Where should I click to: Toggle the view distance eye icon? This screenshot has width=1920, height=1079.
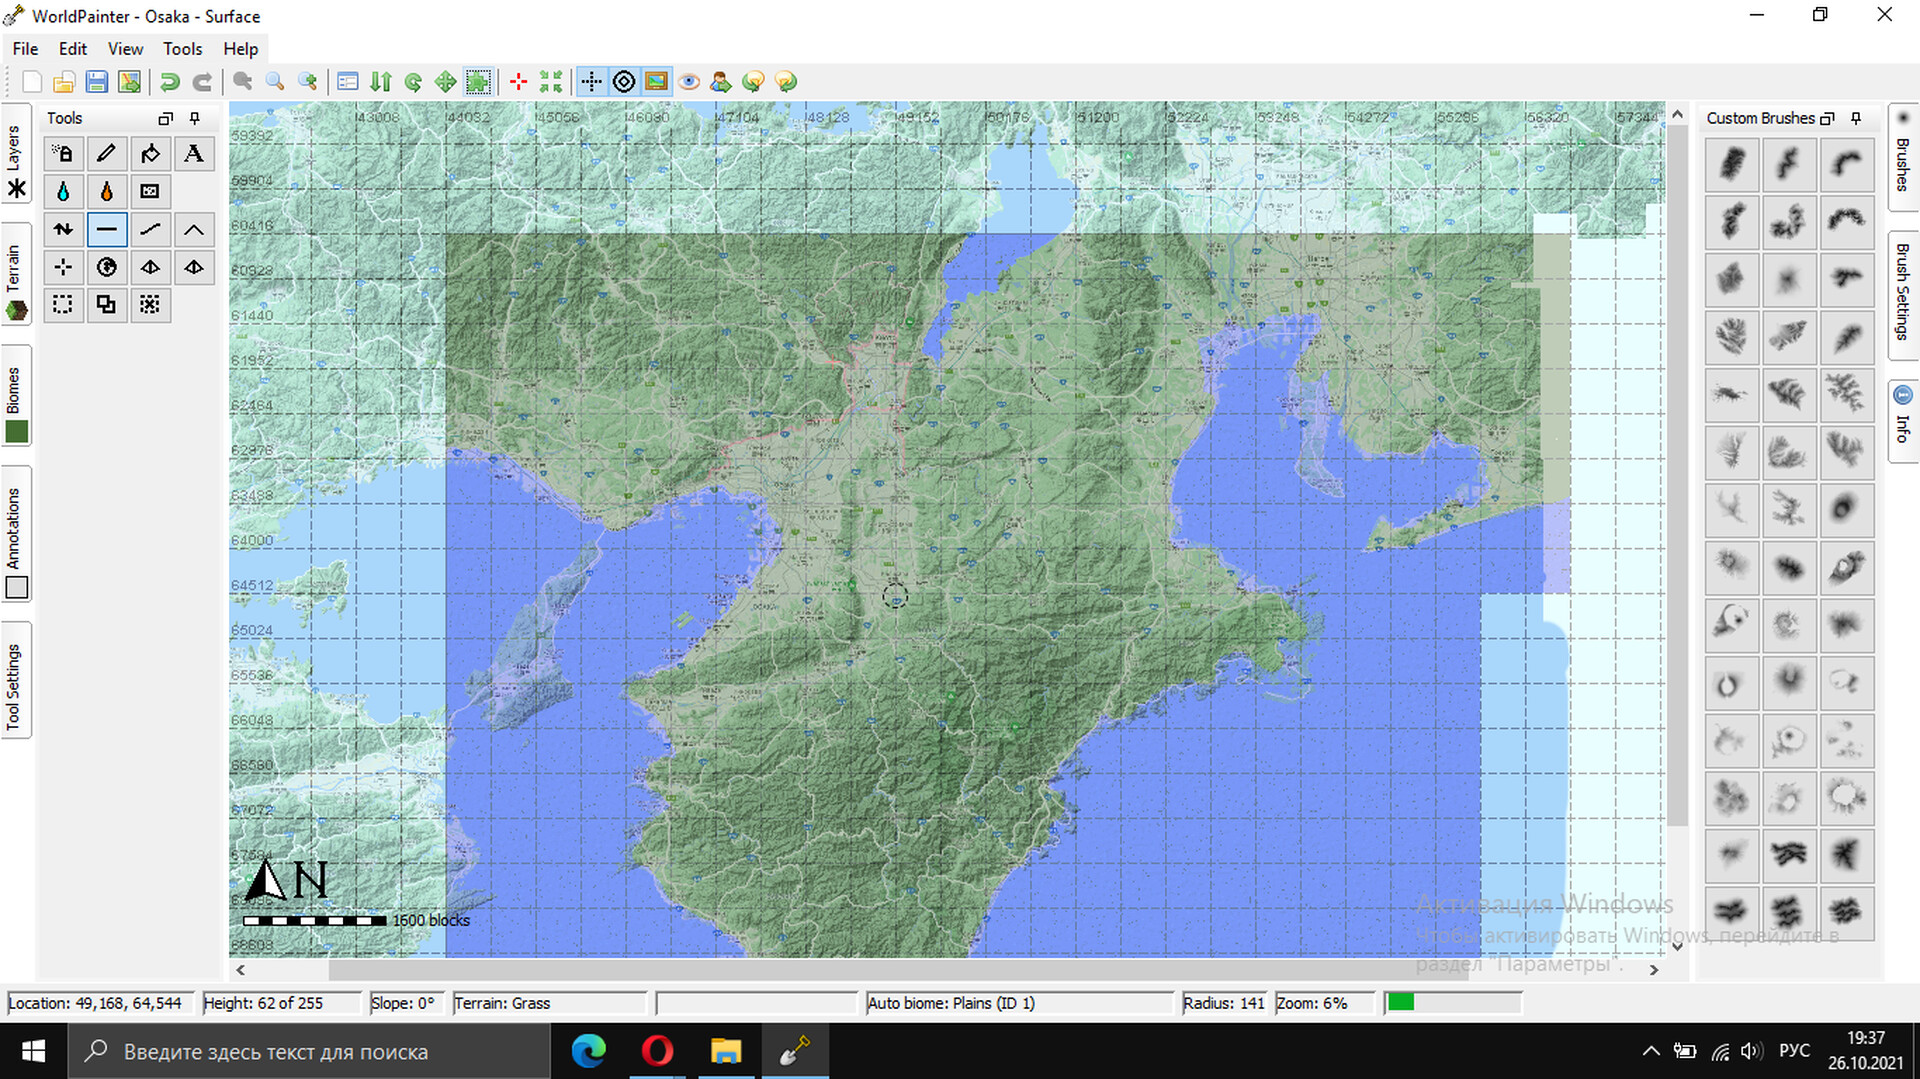tap(689, 81)
